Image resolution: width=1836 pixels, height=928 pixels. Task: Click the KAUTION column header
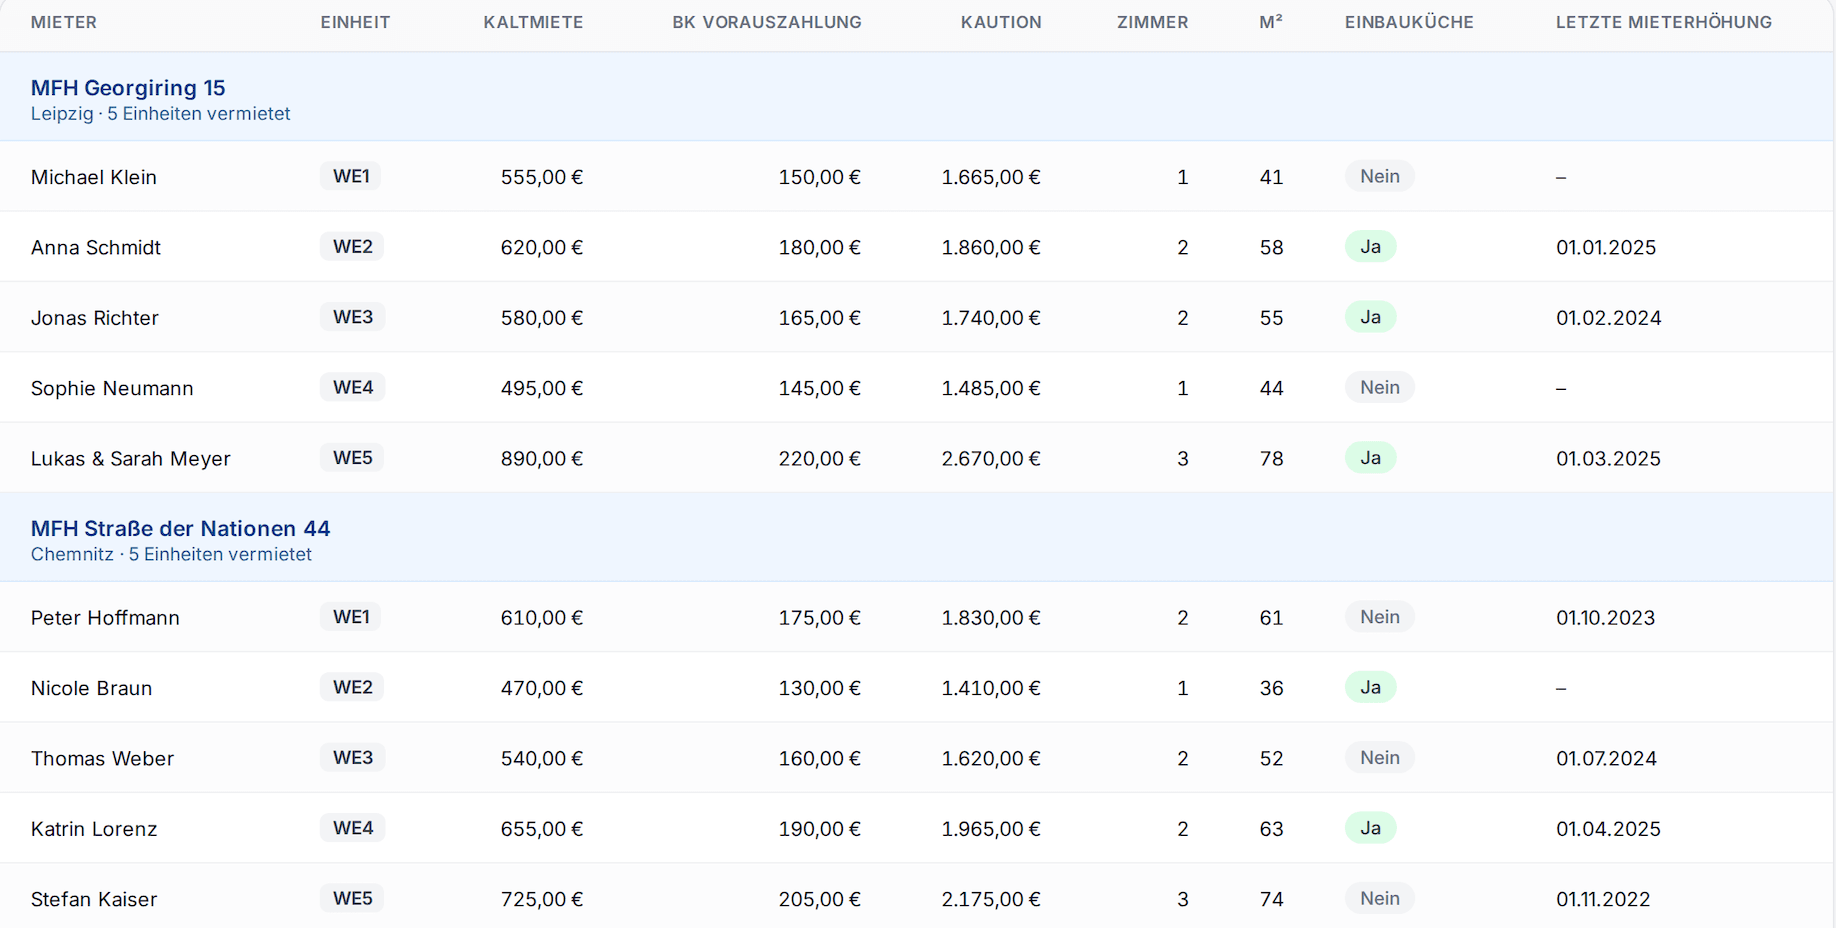pos(1001,22)
